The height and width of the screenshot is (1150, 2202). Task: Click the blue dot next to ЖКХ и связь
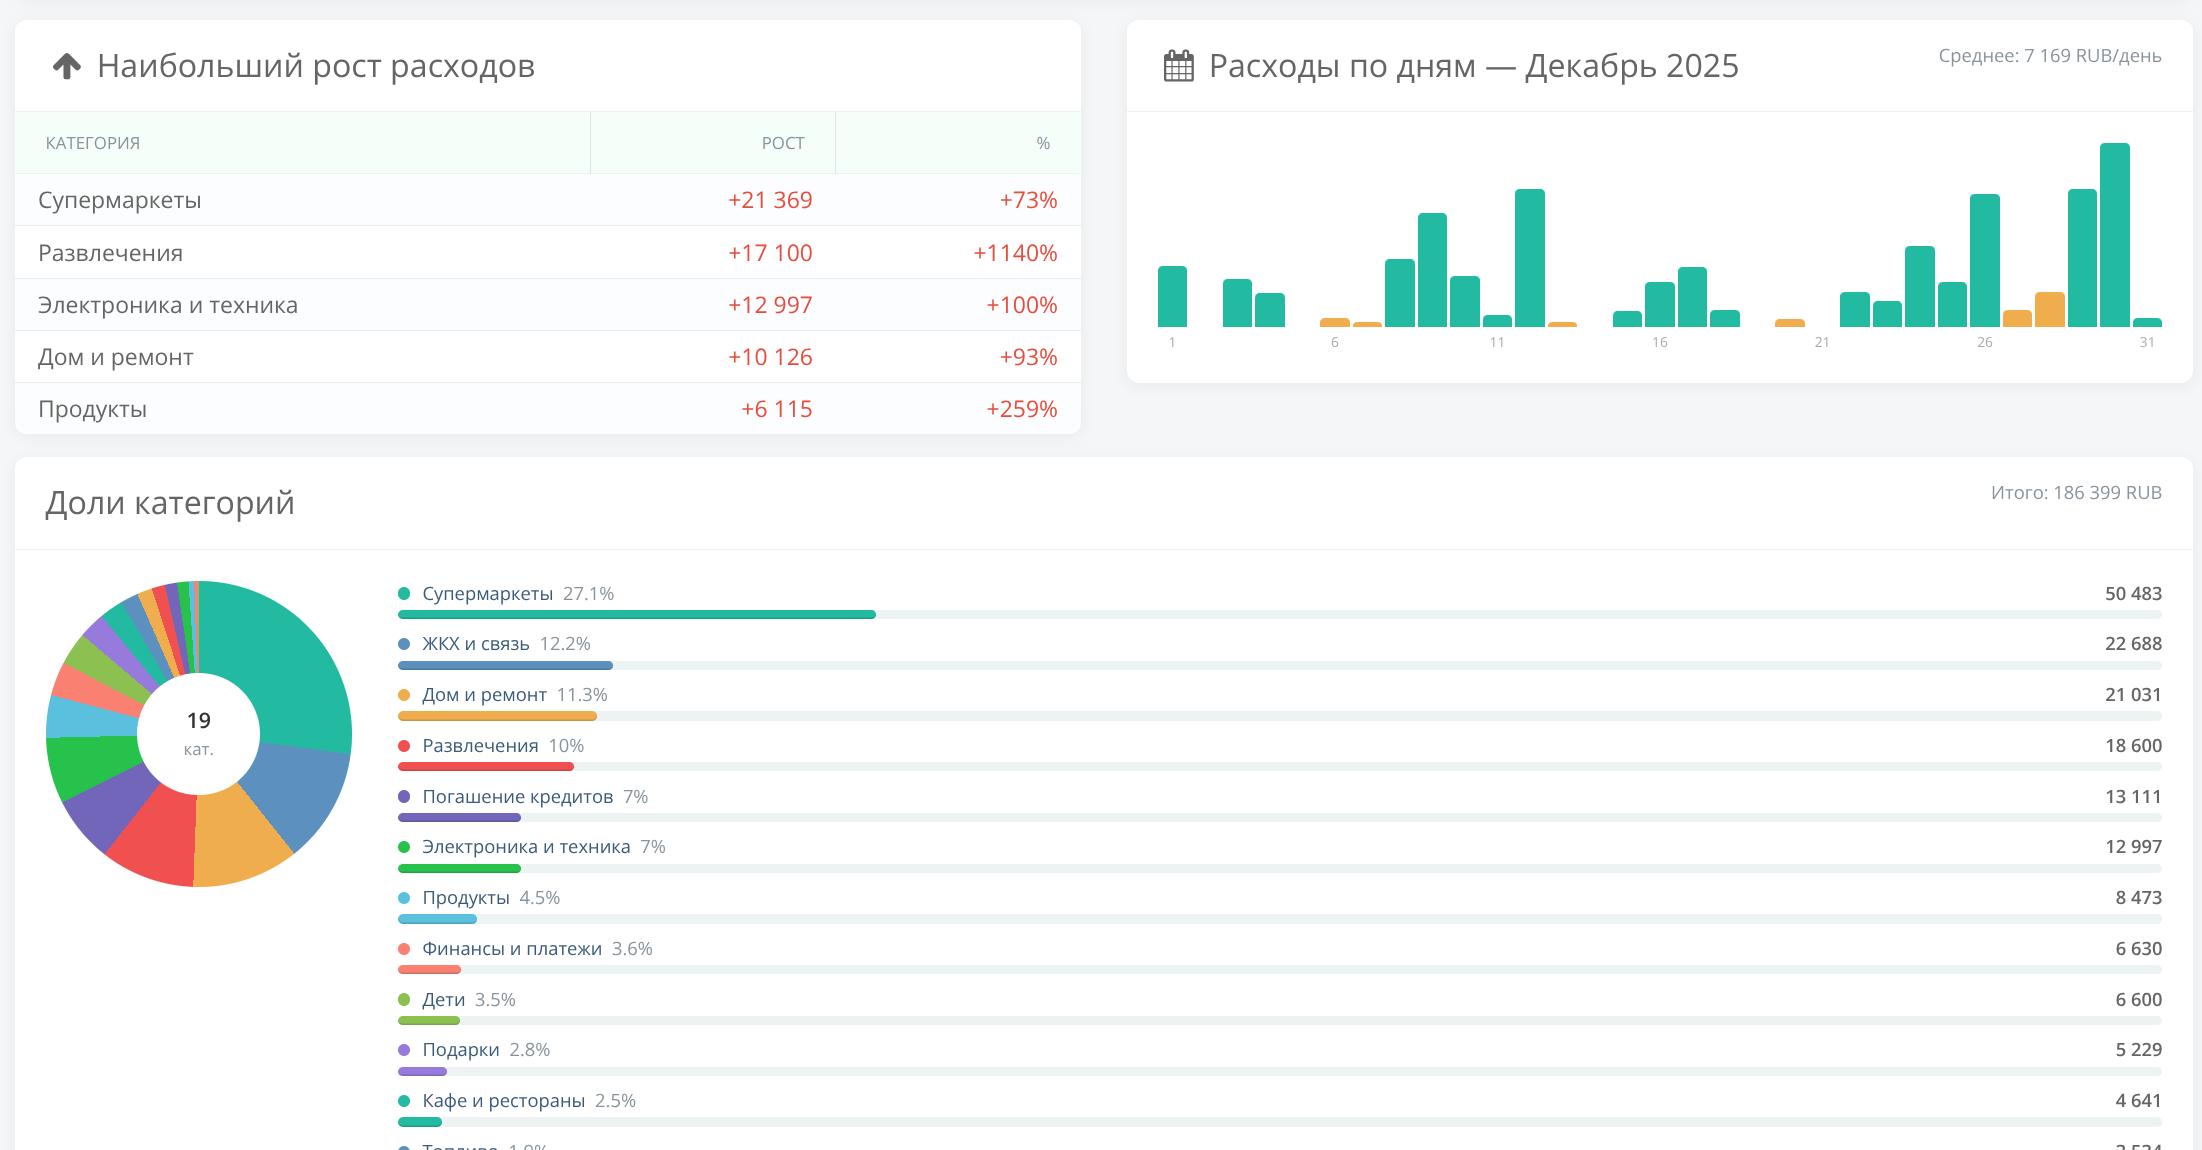coord(404,644)
